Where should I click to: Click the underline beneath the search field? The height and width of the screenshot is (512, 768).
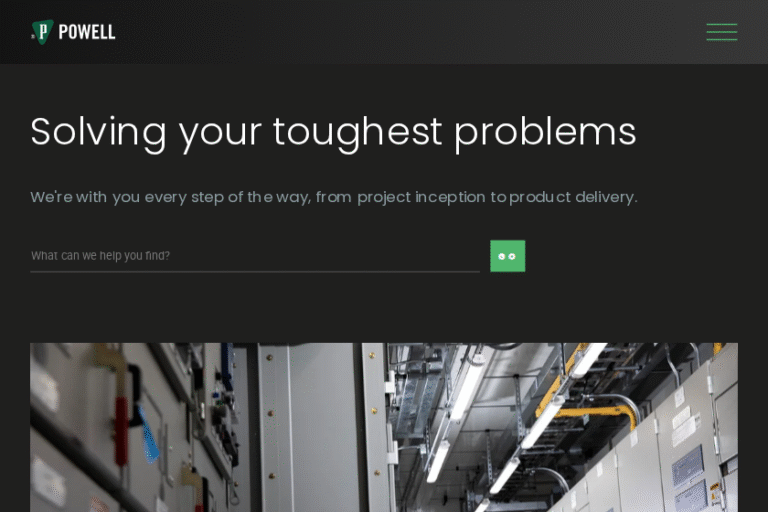tap(255, 271)
